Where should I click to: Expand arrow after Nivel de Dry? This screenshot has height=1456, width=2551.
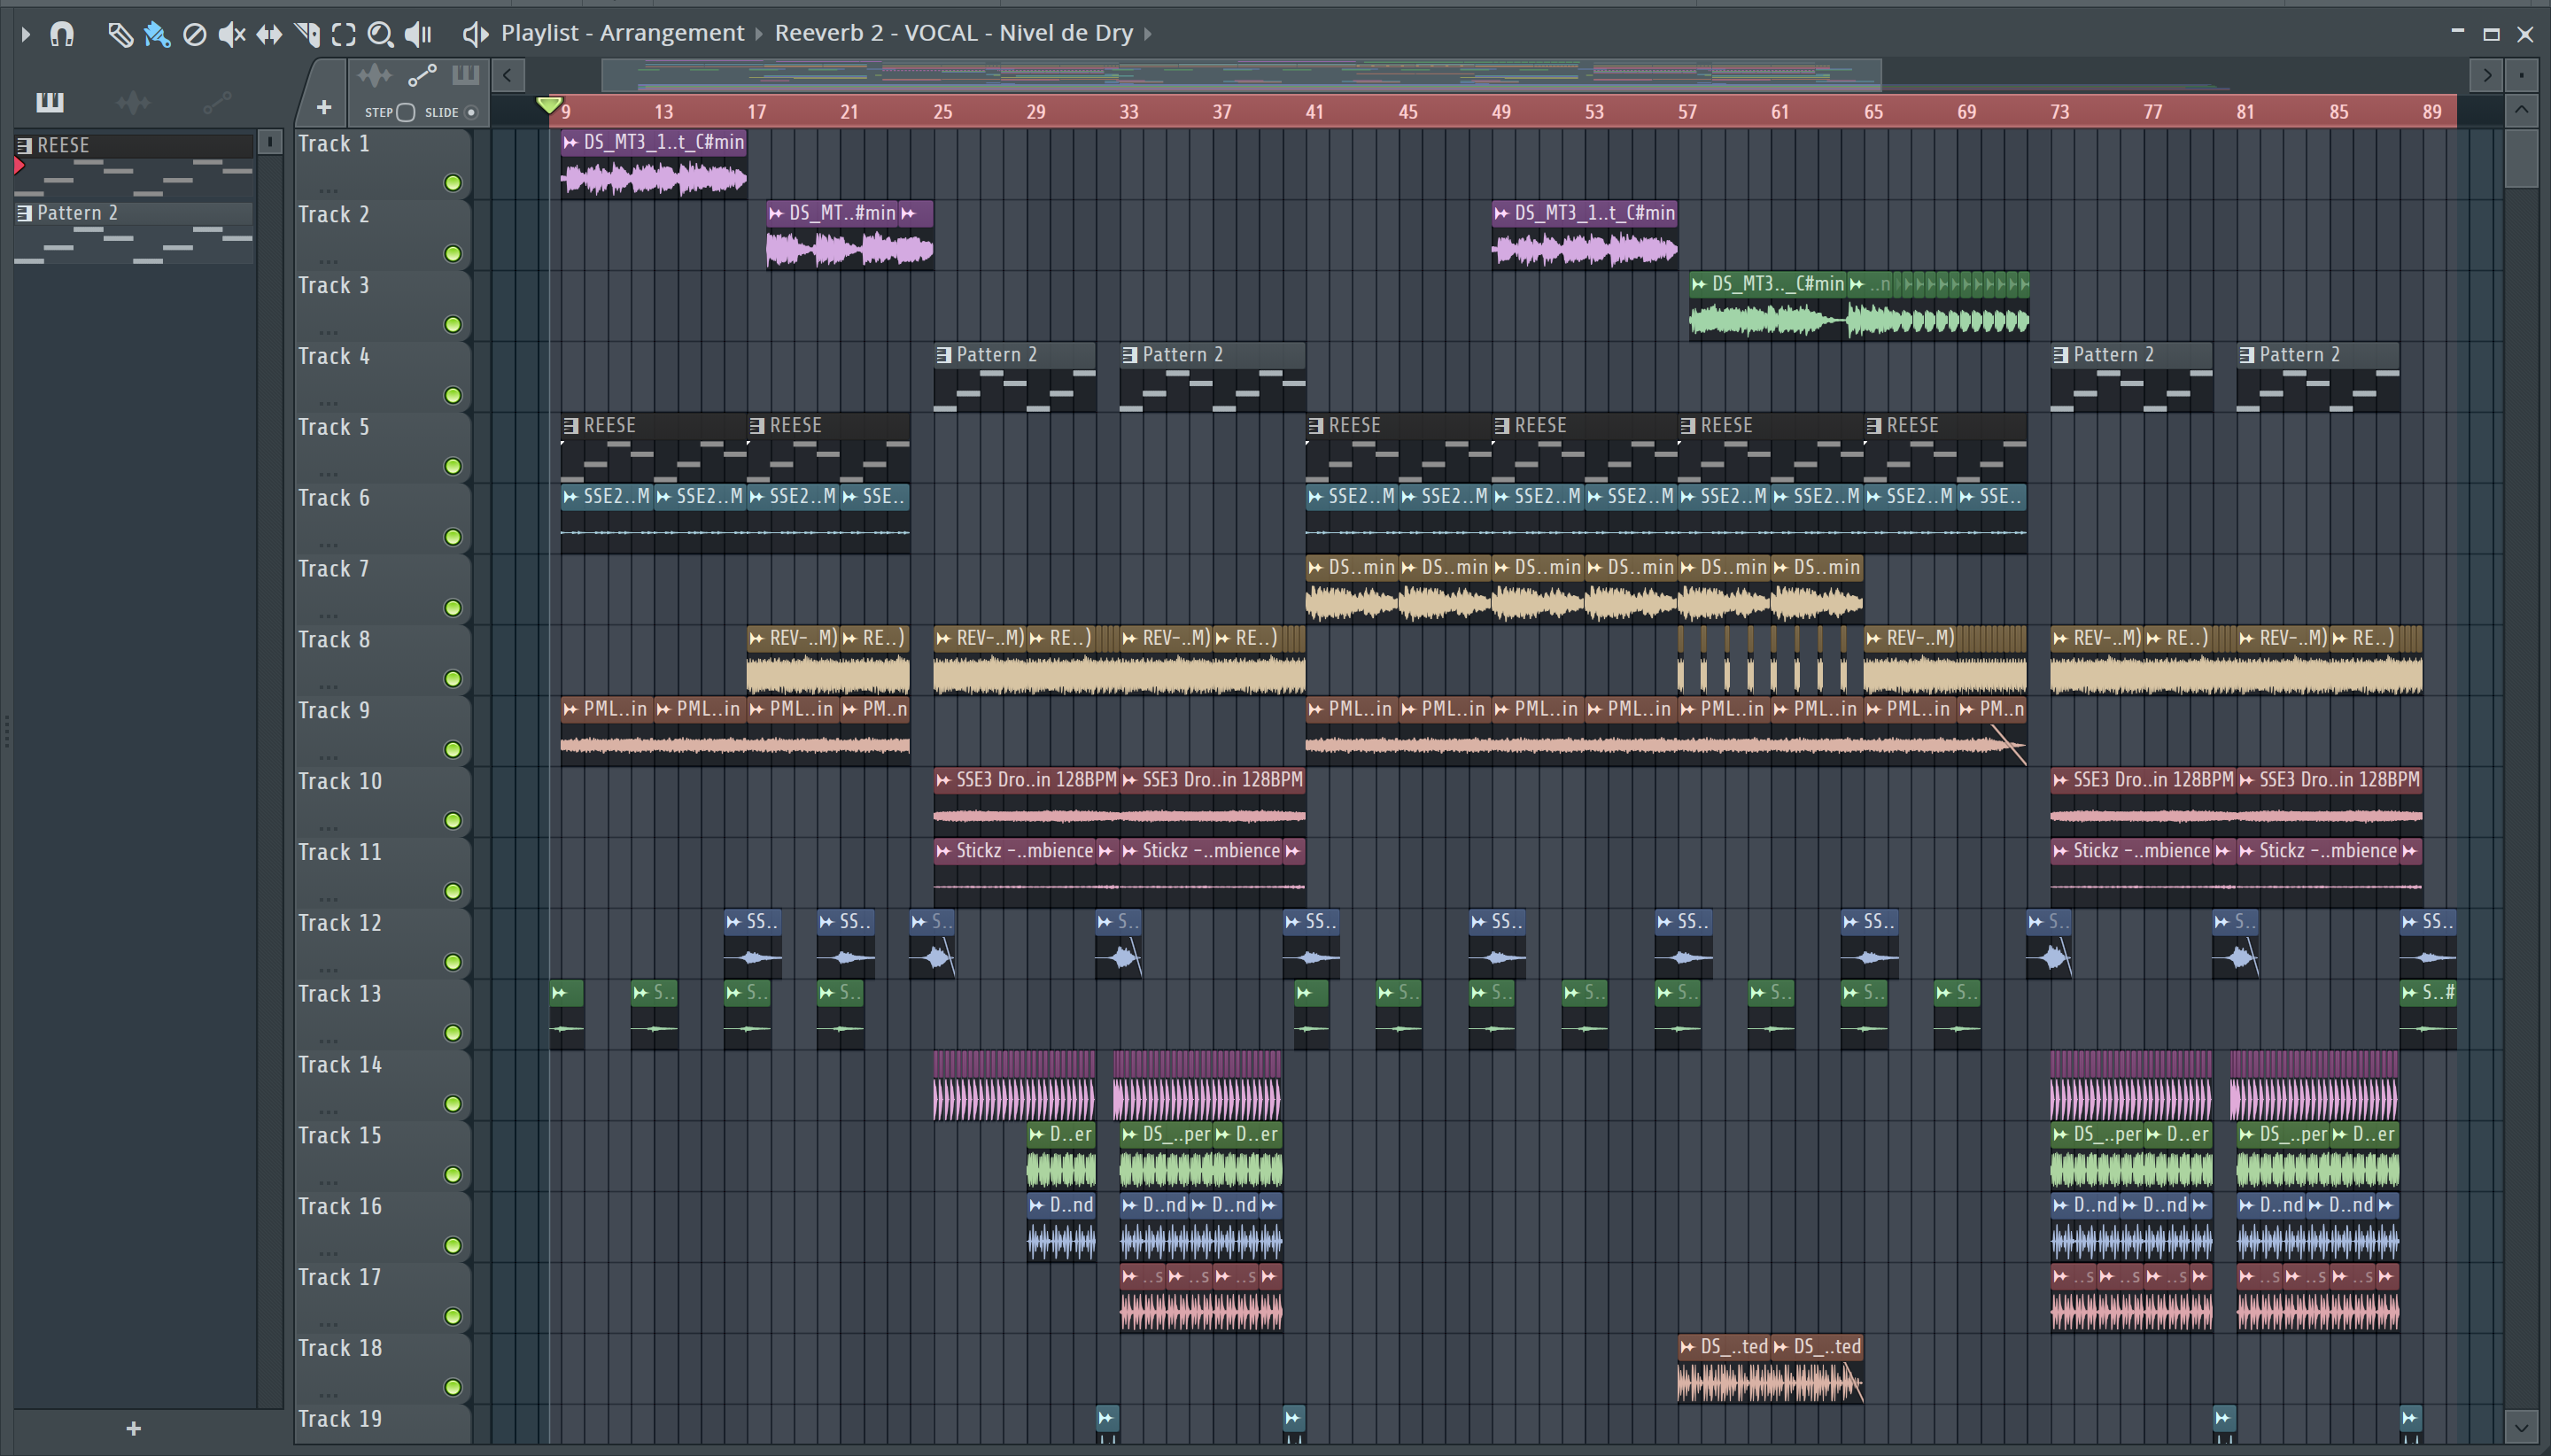(x=1148, y=34)
